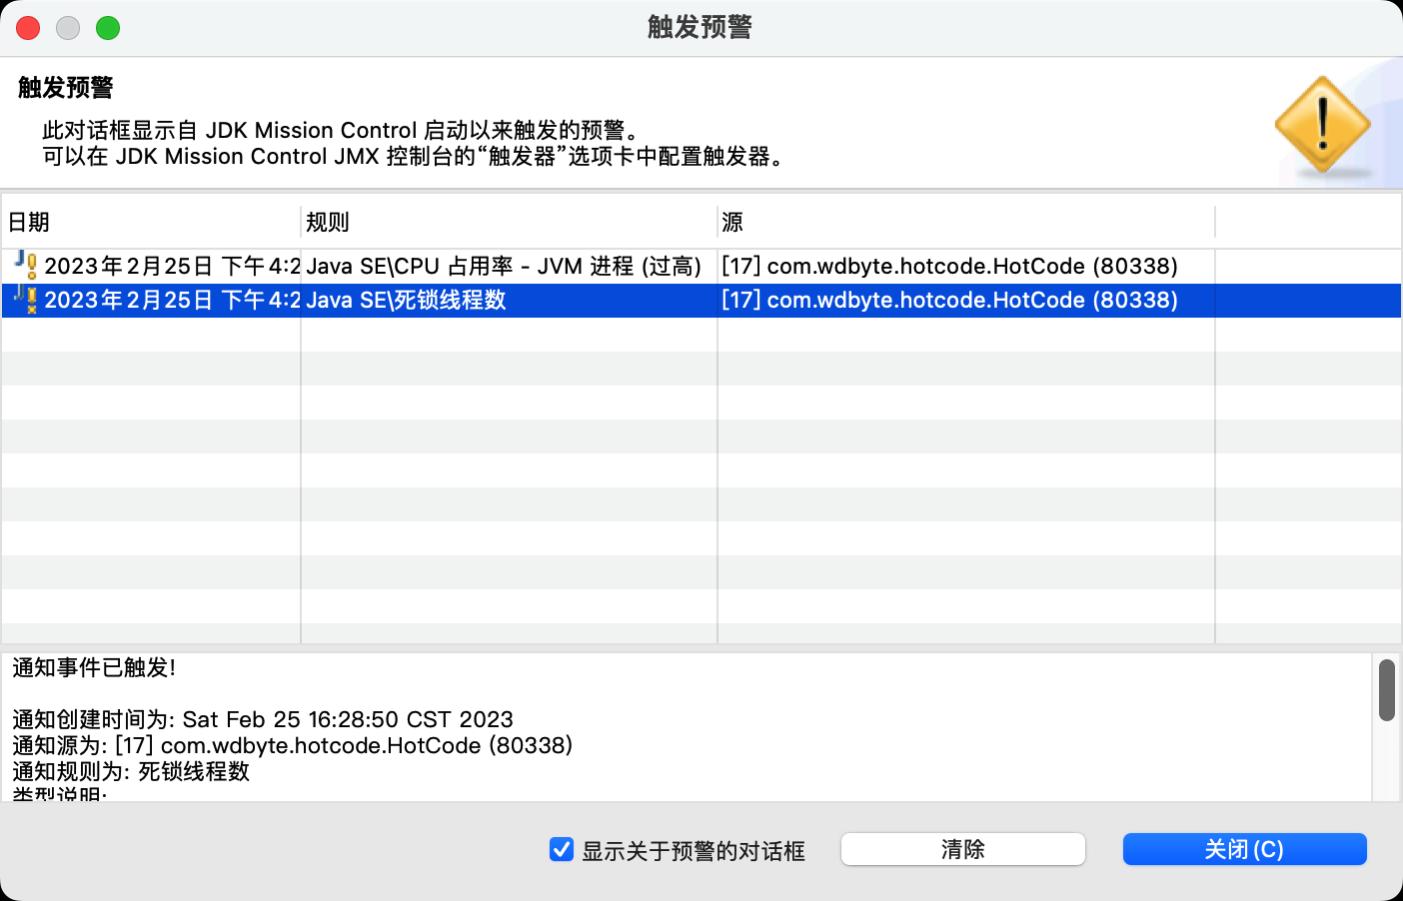Image resolution: width=1403 pixels, height=901 pixels.
Task: Select the Java SE\CPU 占用率 rule cell
Action: click(x=504, y=266)
